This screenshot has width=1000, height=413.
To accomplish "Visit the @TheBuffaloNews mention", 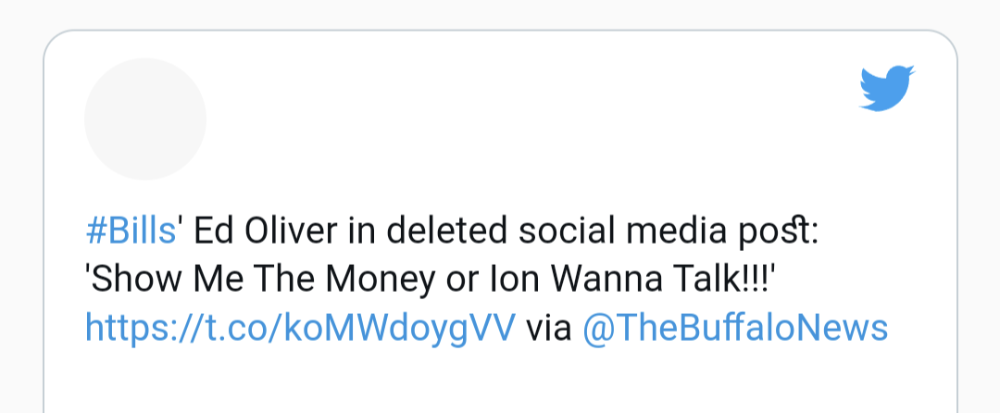I will (735, 328).
